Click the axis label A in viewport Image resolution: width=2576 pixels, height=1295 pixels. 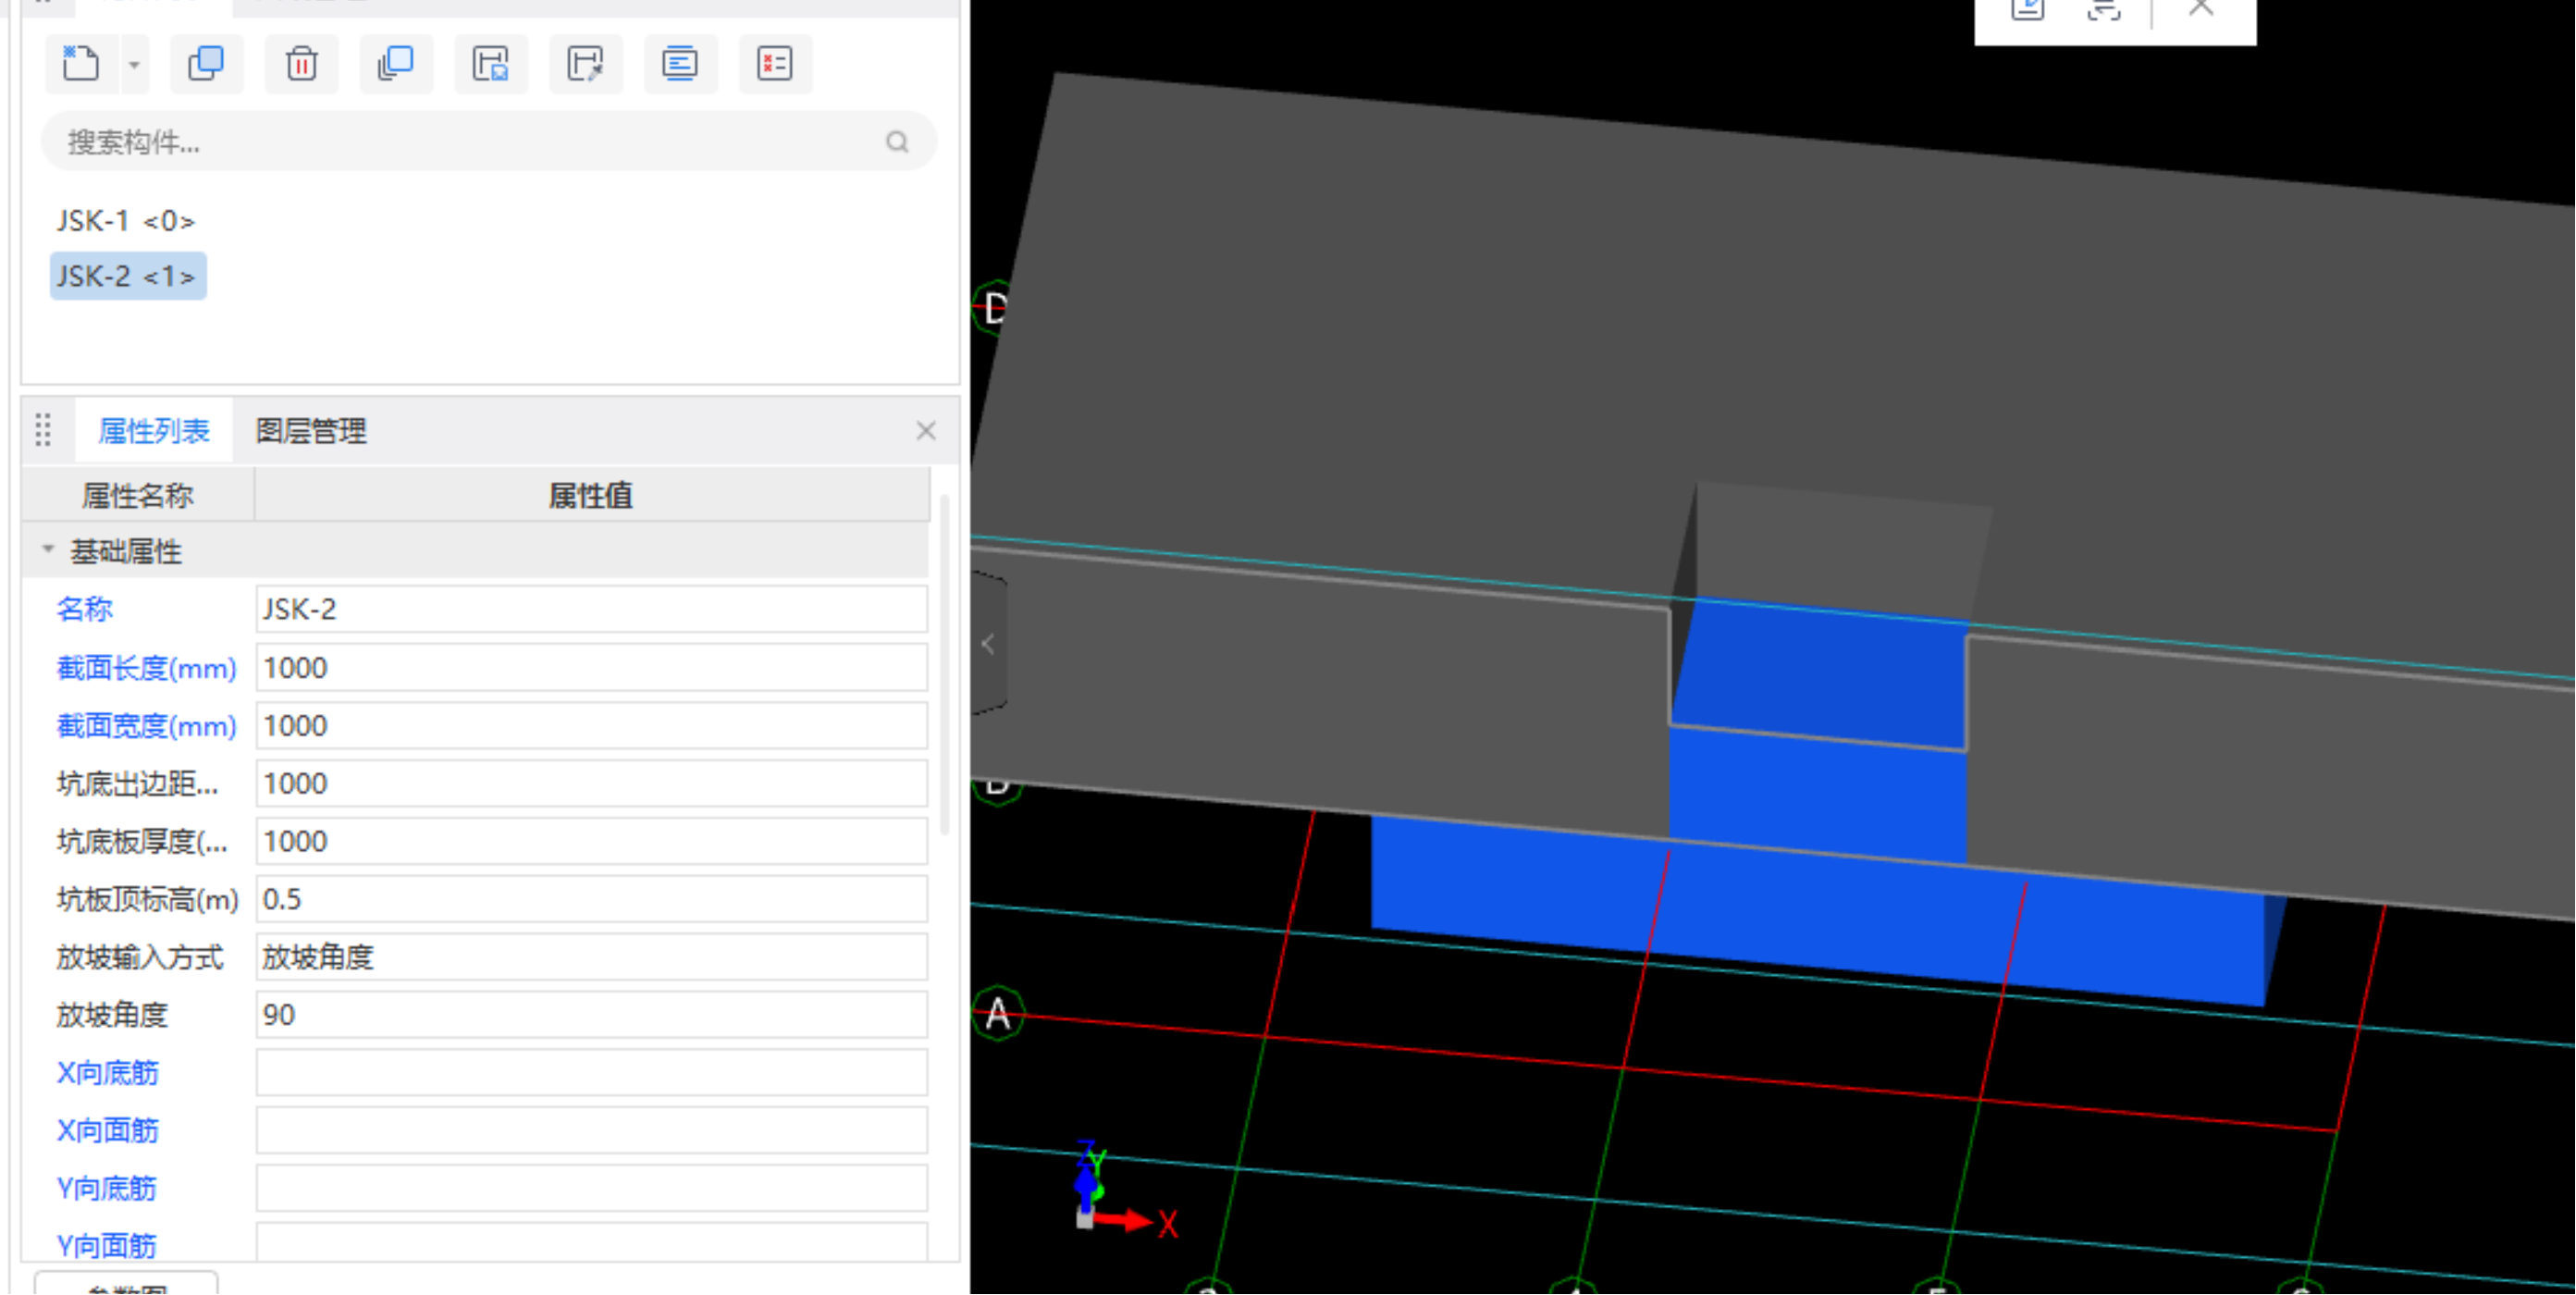tap(998, 1014)
